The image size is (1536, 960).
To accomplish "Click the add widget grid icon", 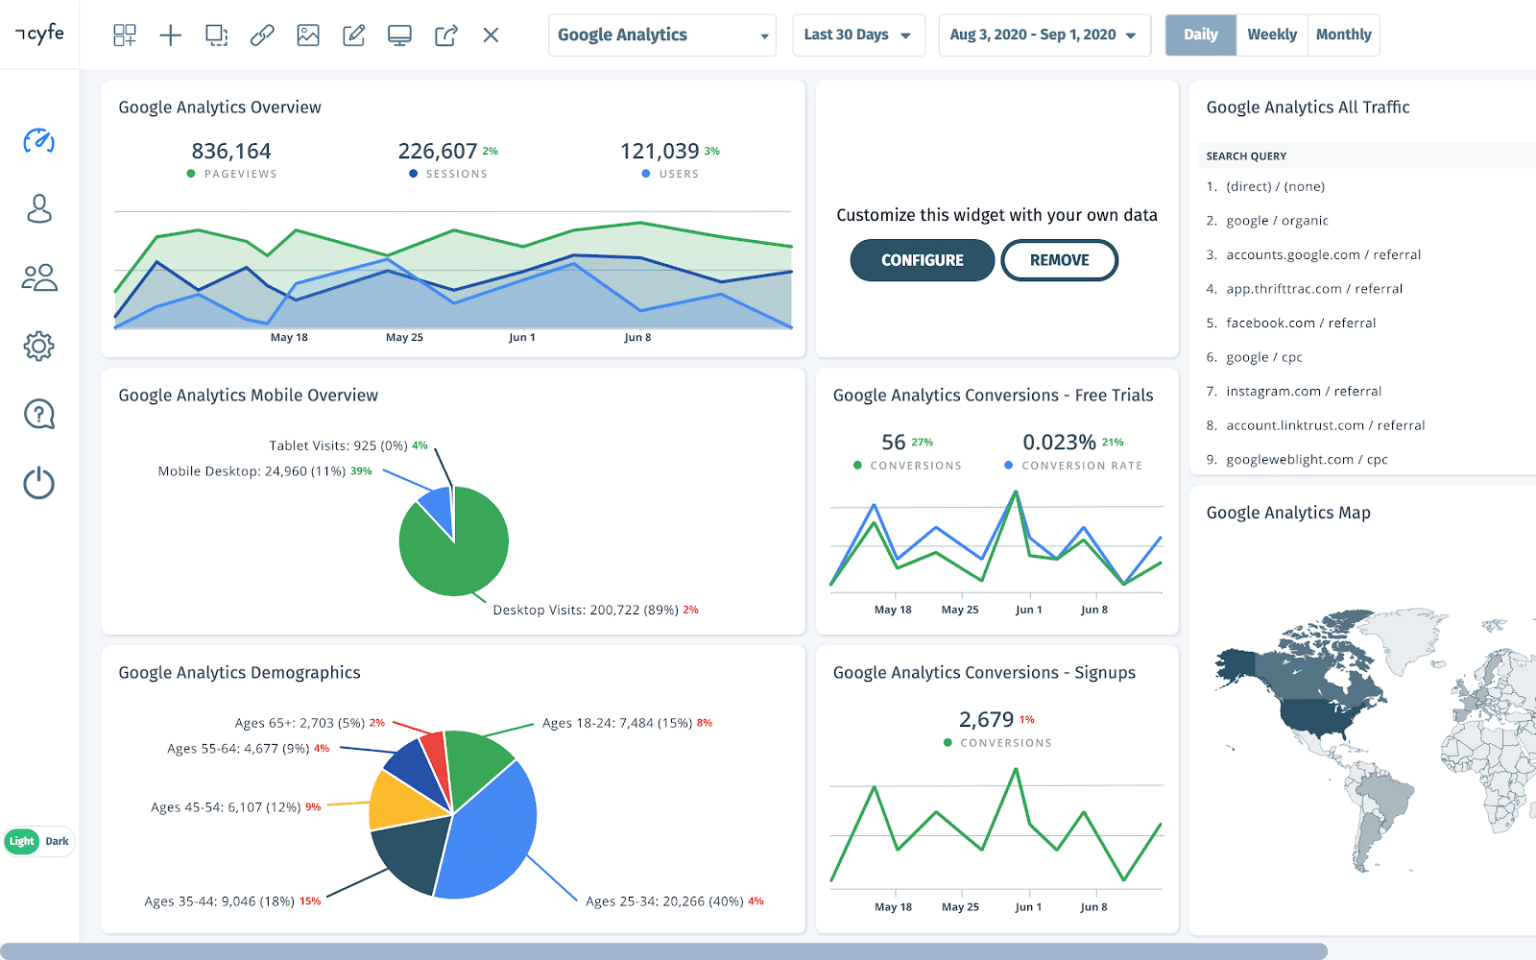I will pos(125,35).
